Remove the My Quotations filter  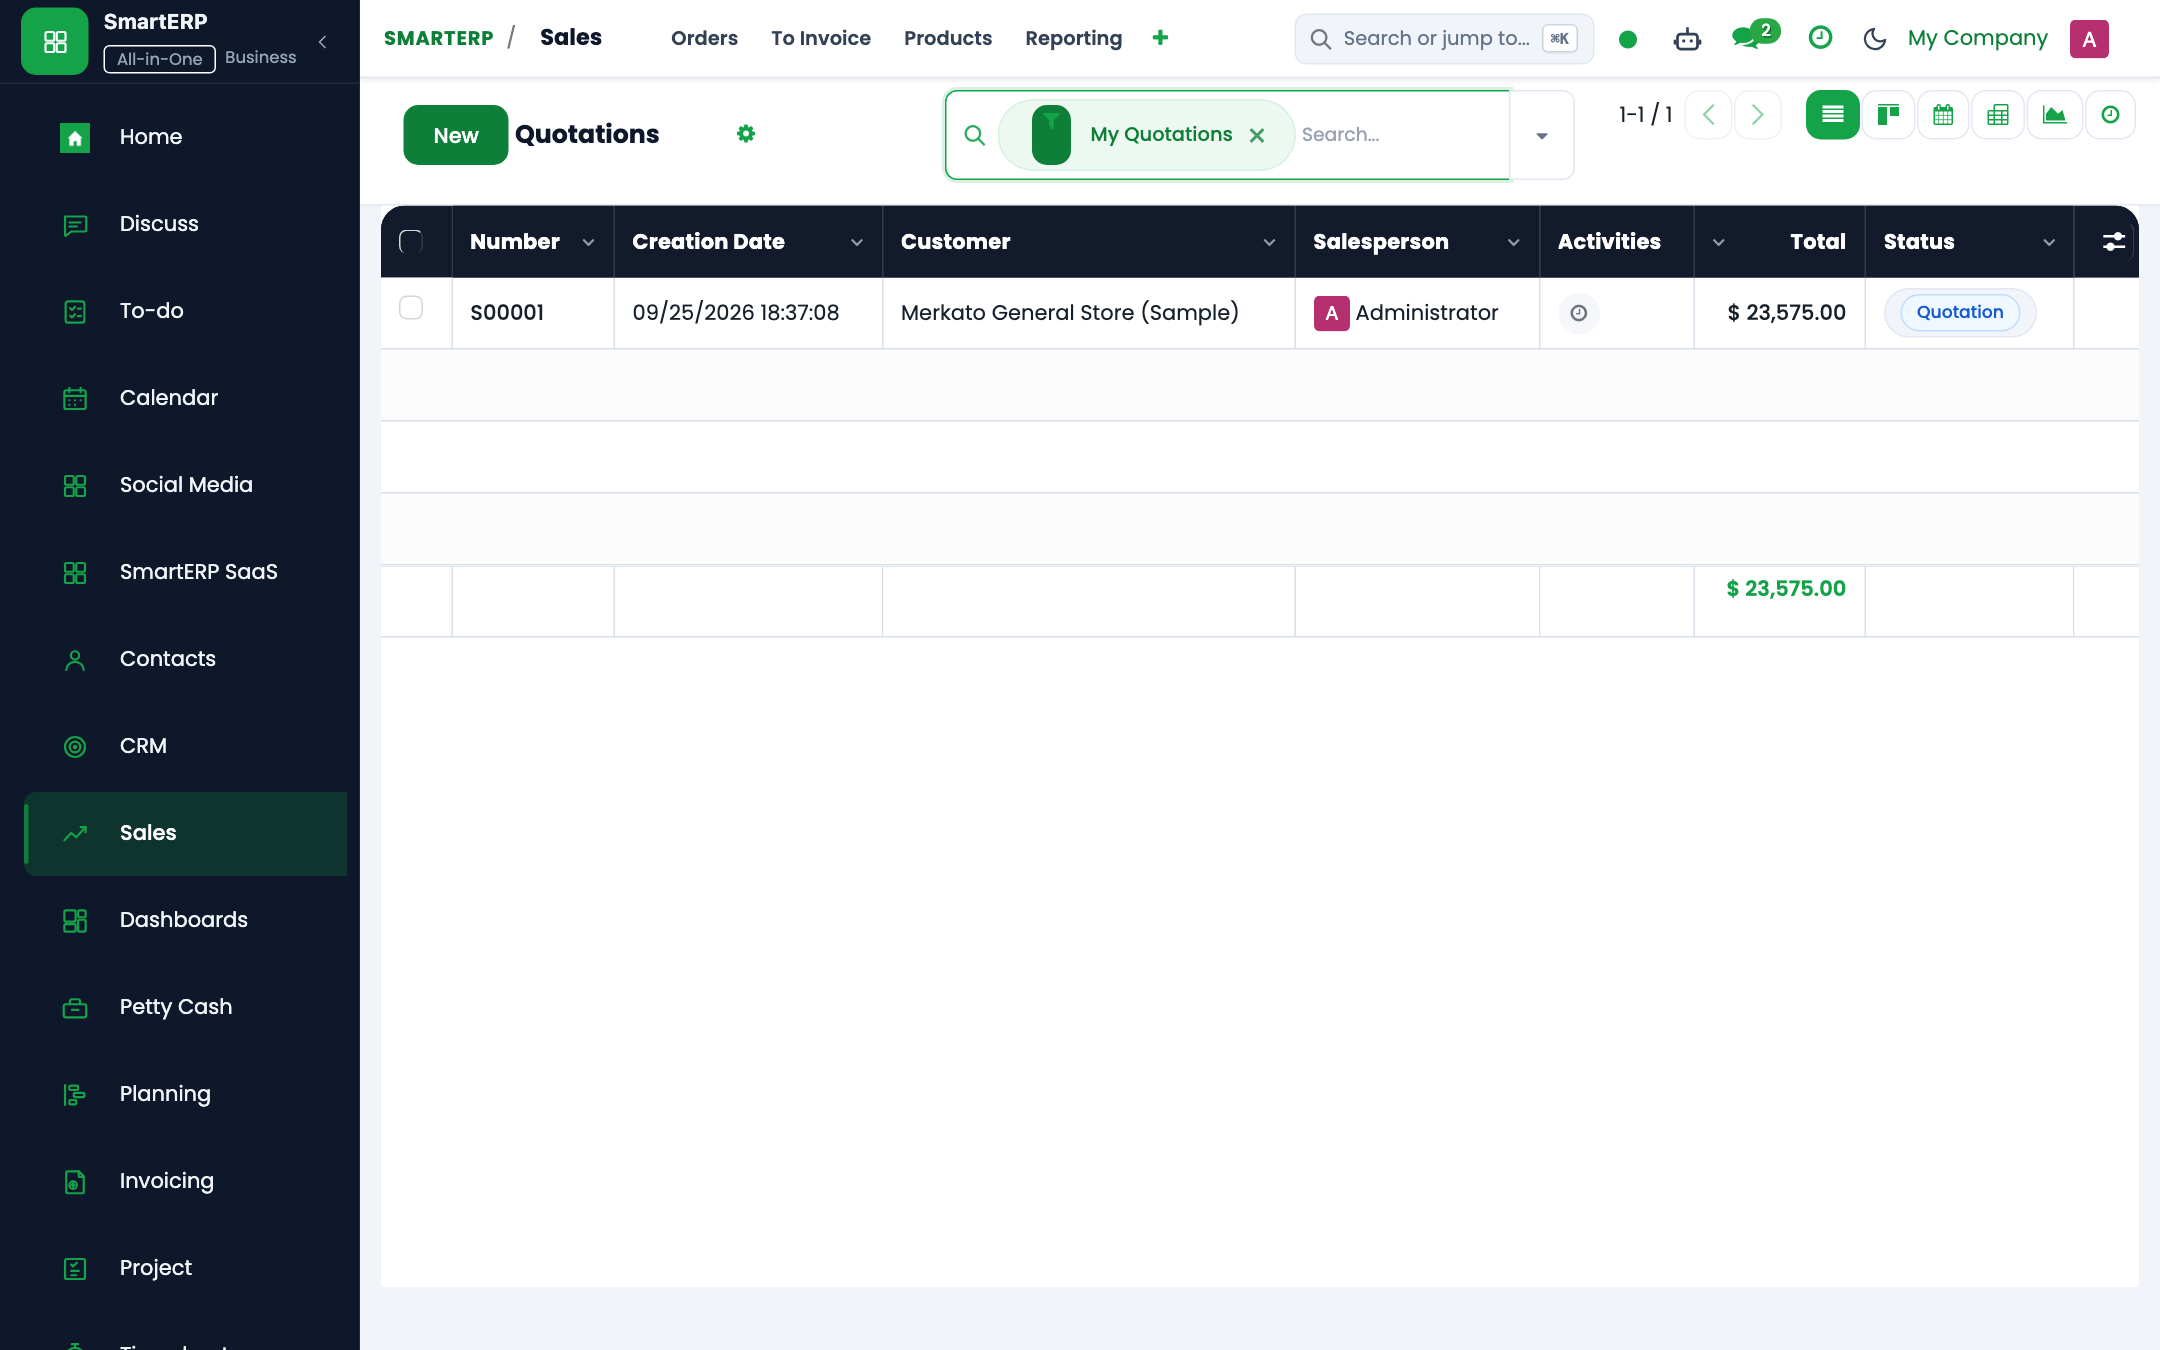point(1257,135)
